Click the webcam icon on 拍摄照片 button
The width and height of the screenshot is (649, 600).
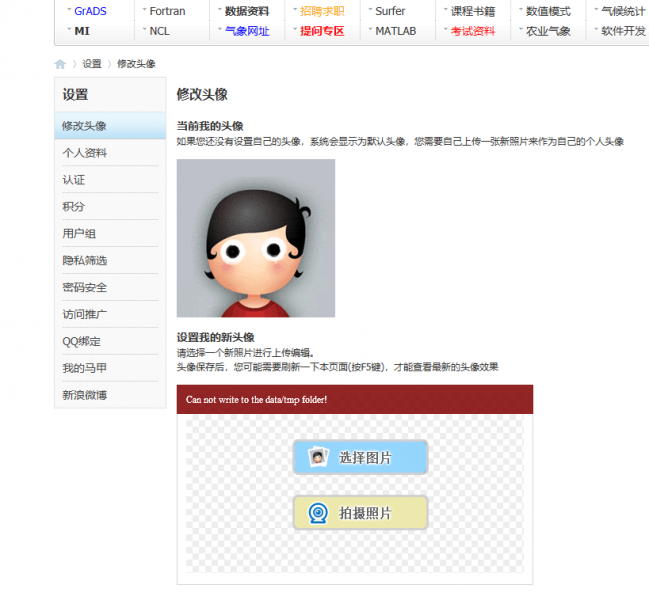click(x=318, y=513)
